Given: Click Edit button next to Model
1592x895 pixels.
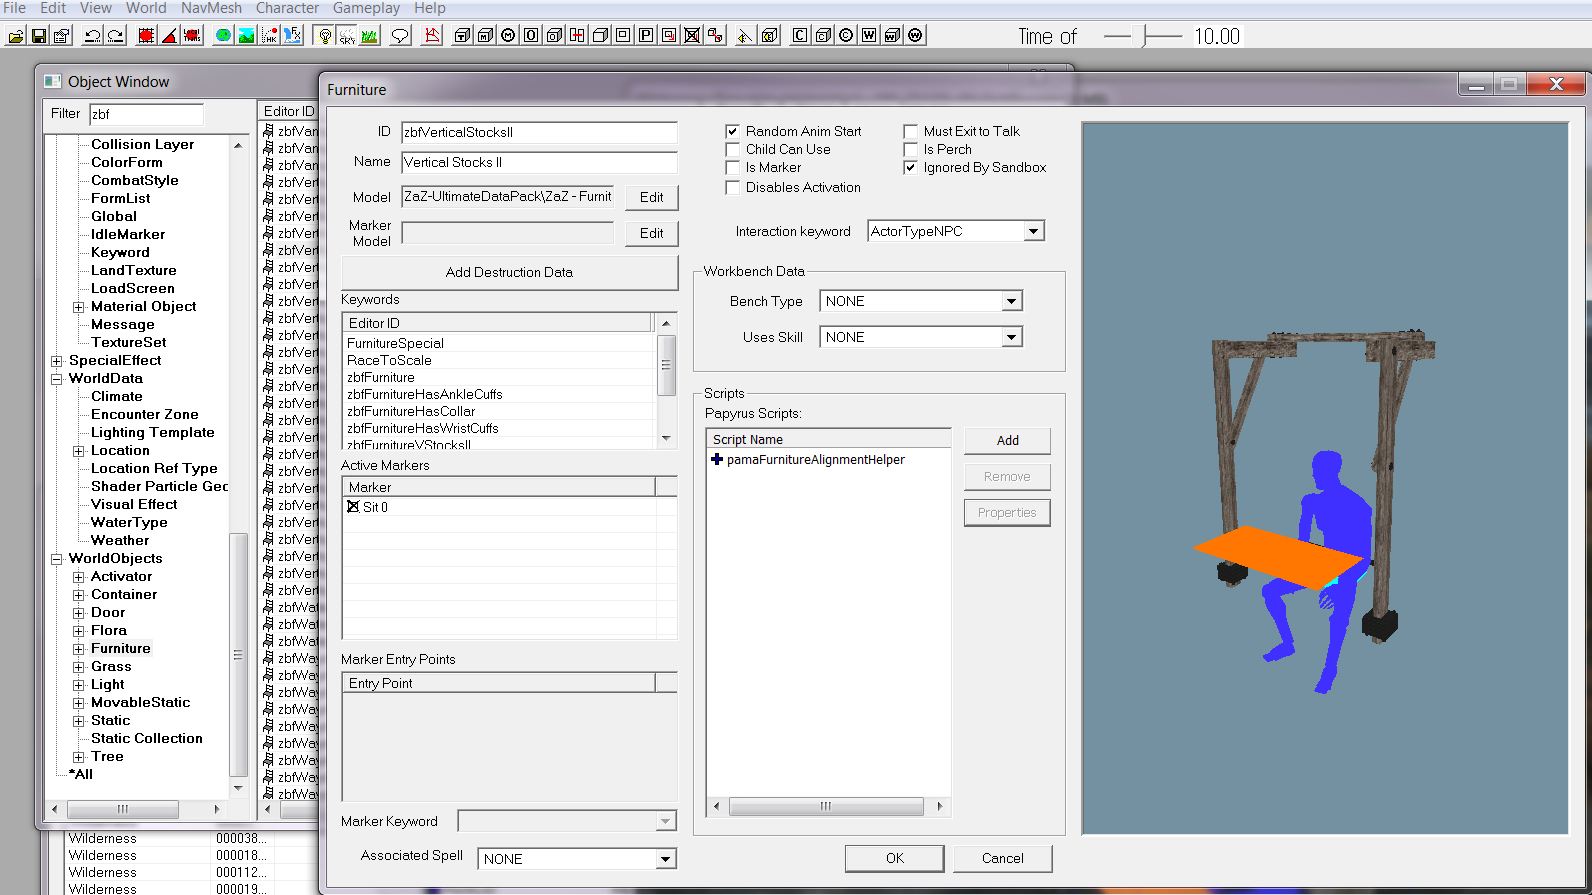Looking at the screenshot, I should pyautogui.click(x=652, y=197).
